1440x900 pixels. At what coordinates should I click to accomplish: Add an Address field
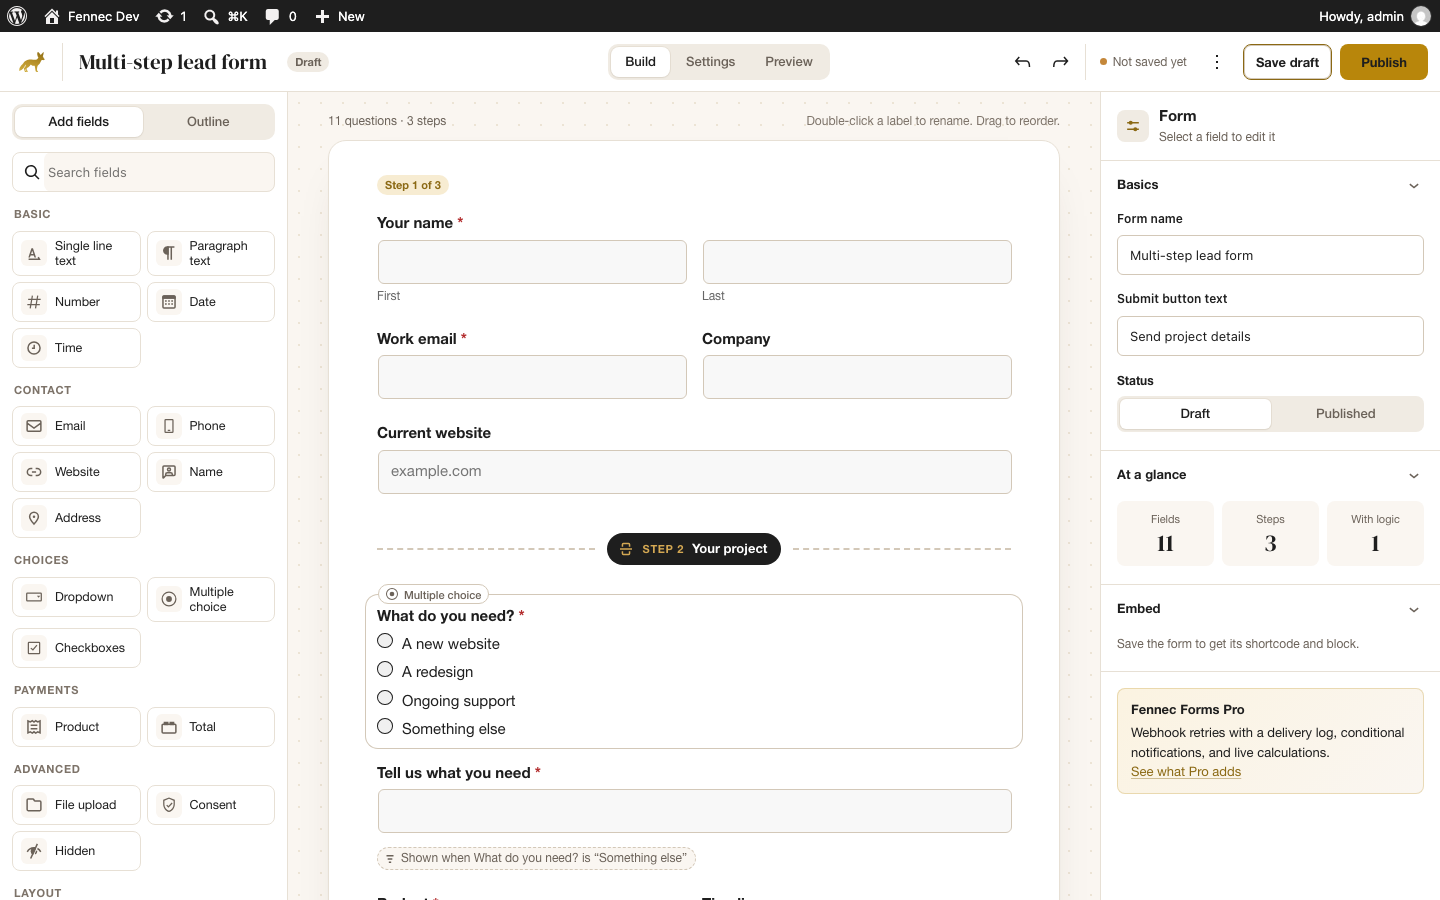pos(77,518)
